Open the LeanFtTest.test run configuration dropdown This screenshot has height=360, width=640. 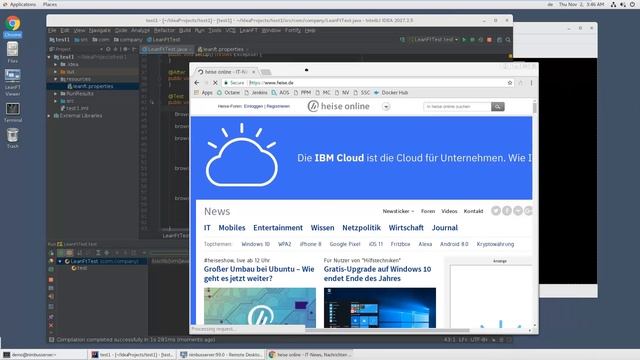point(433,40)
